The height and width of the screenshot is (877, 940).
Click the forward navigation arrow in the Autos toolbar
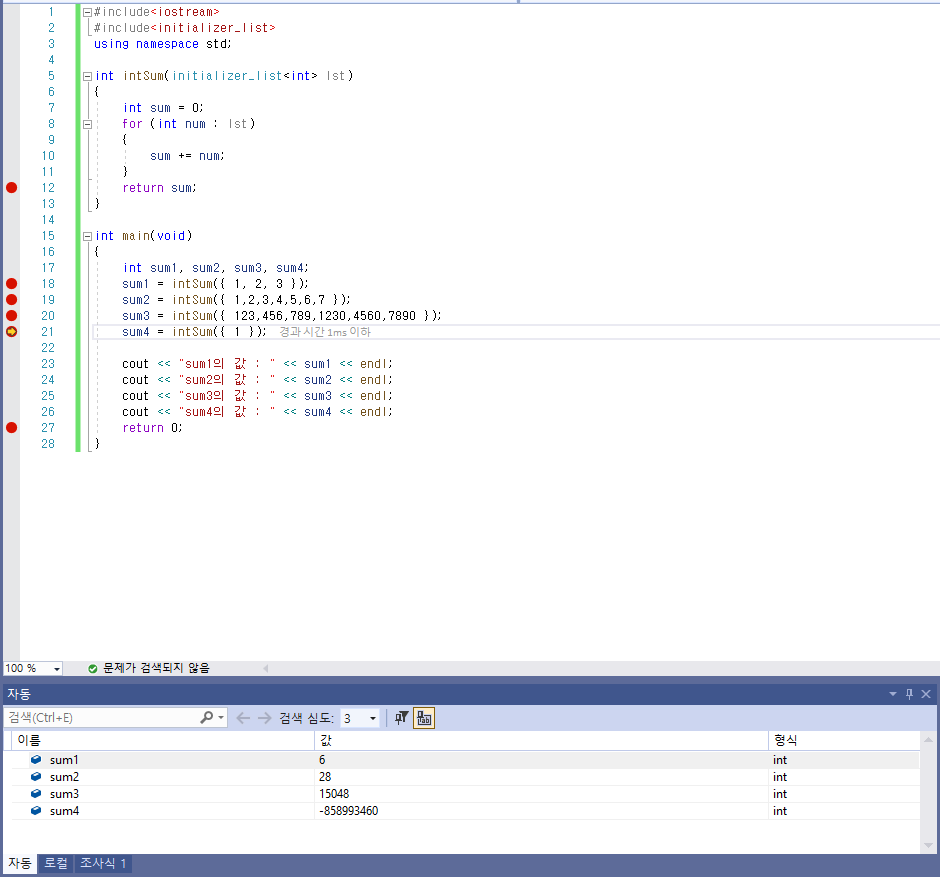pyautogui.click(x=264, y=718)
